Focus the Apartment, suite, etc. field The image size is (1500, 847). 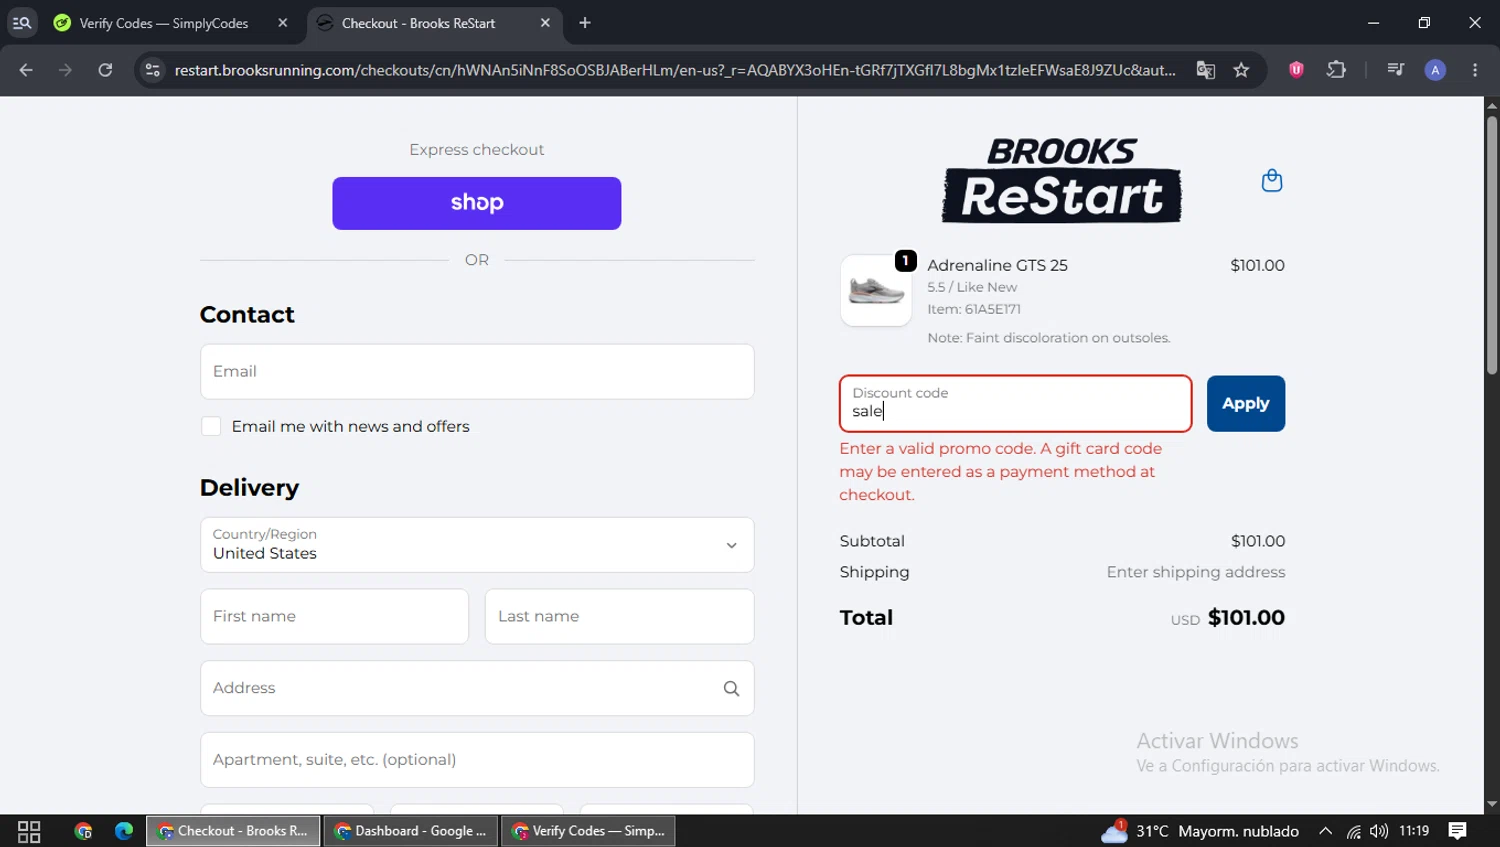tap(477, 760)
